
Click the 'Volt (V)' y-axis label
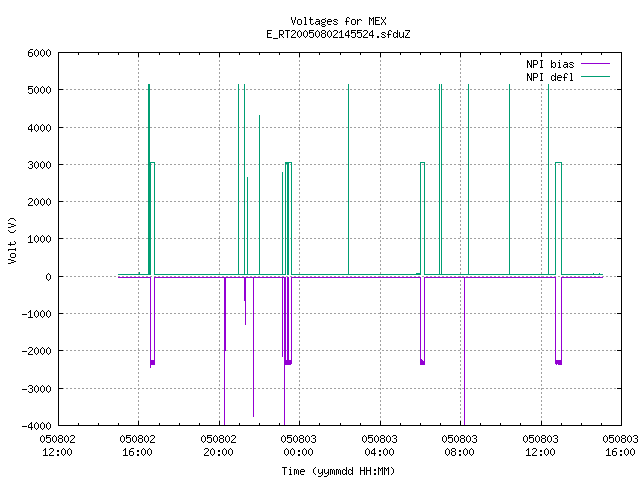[x=13, y=240]
